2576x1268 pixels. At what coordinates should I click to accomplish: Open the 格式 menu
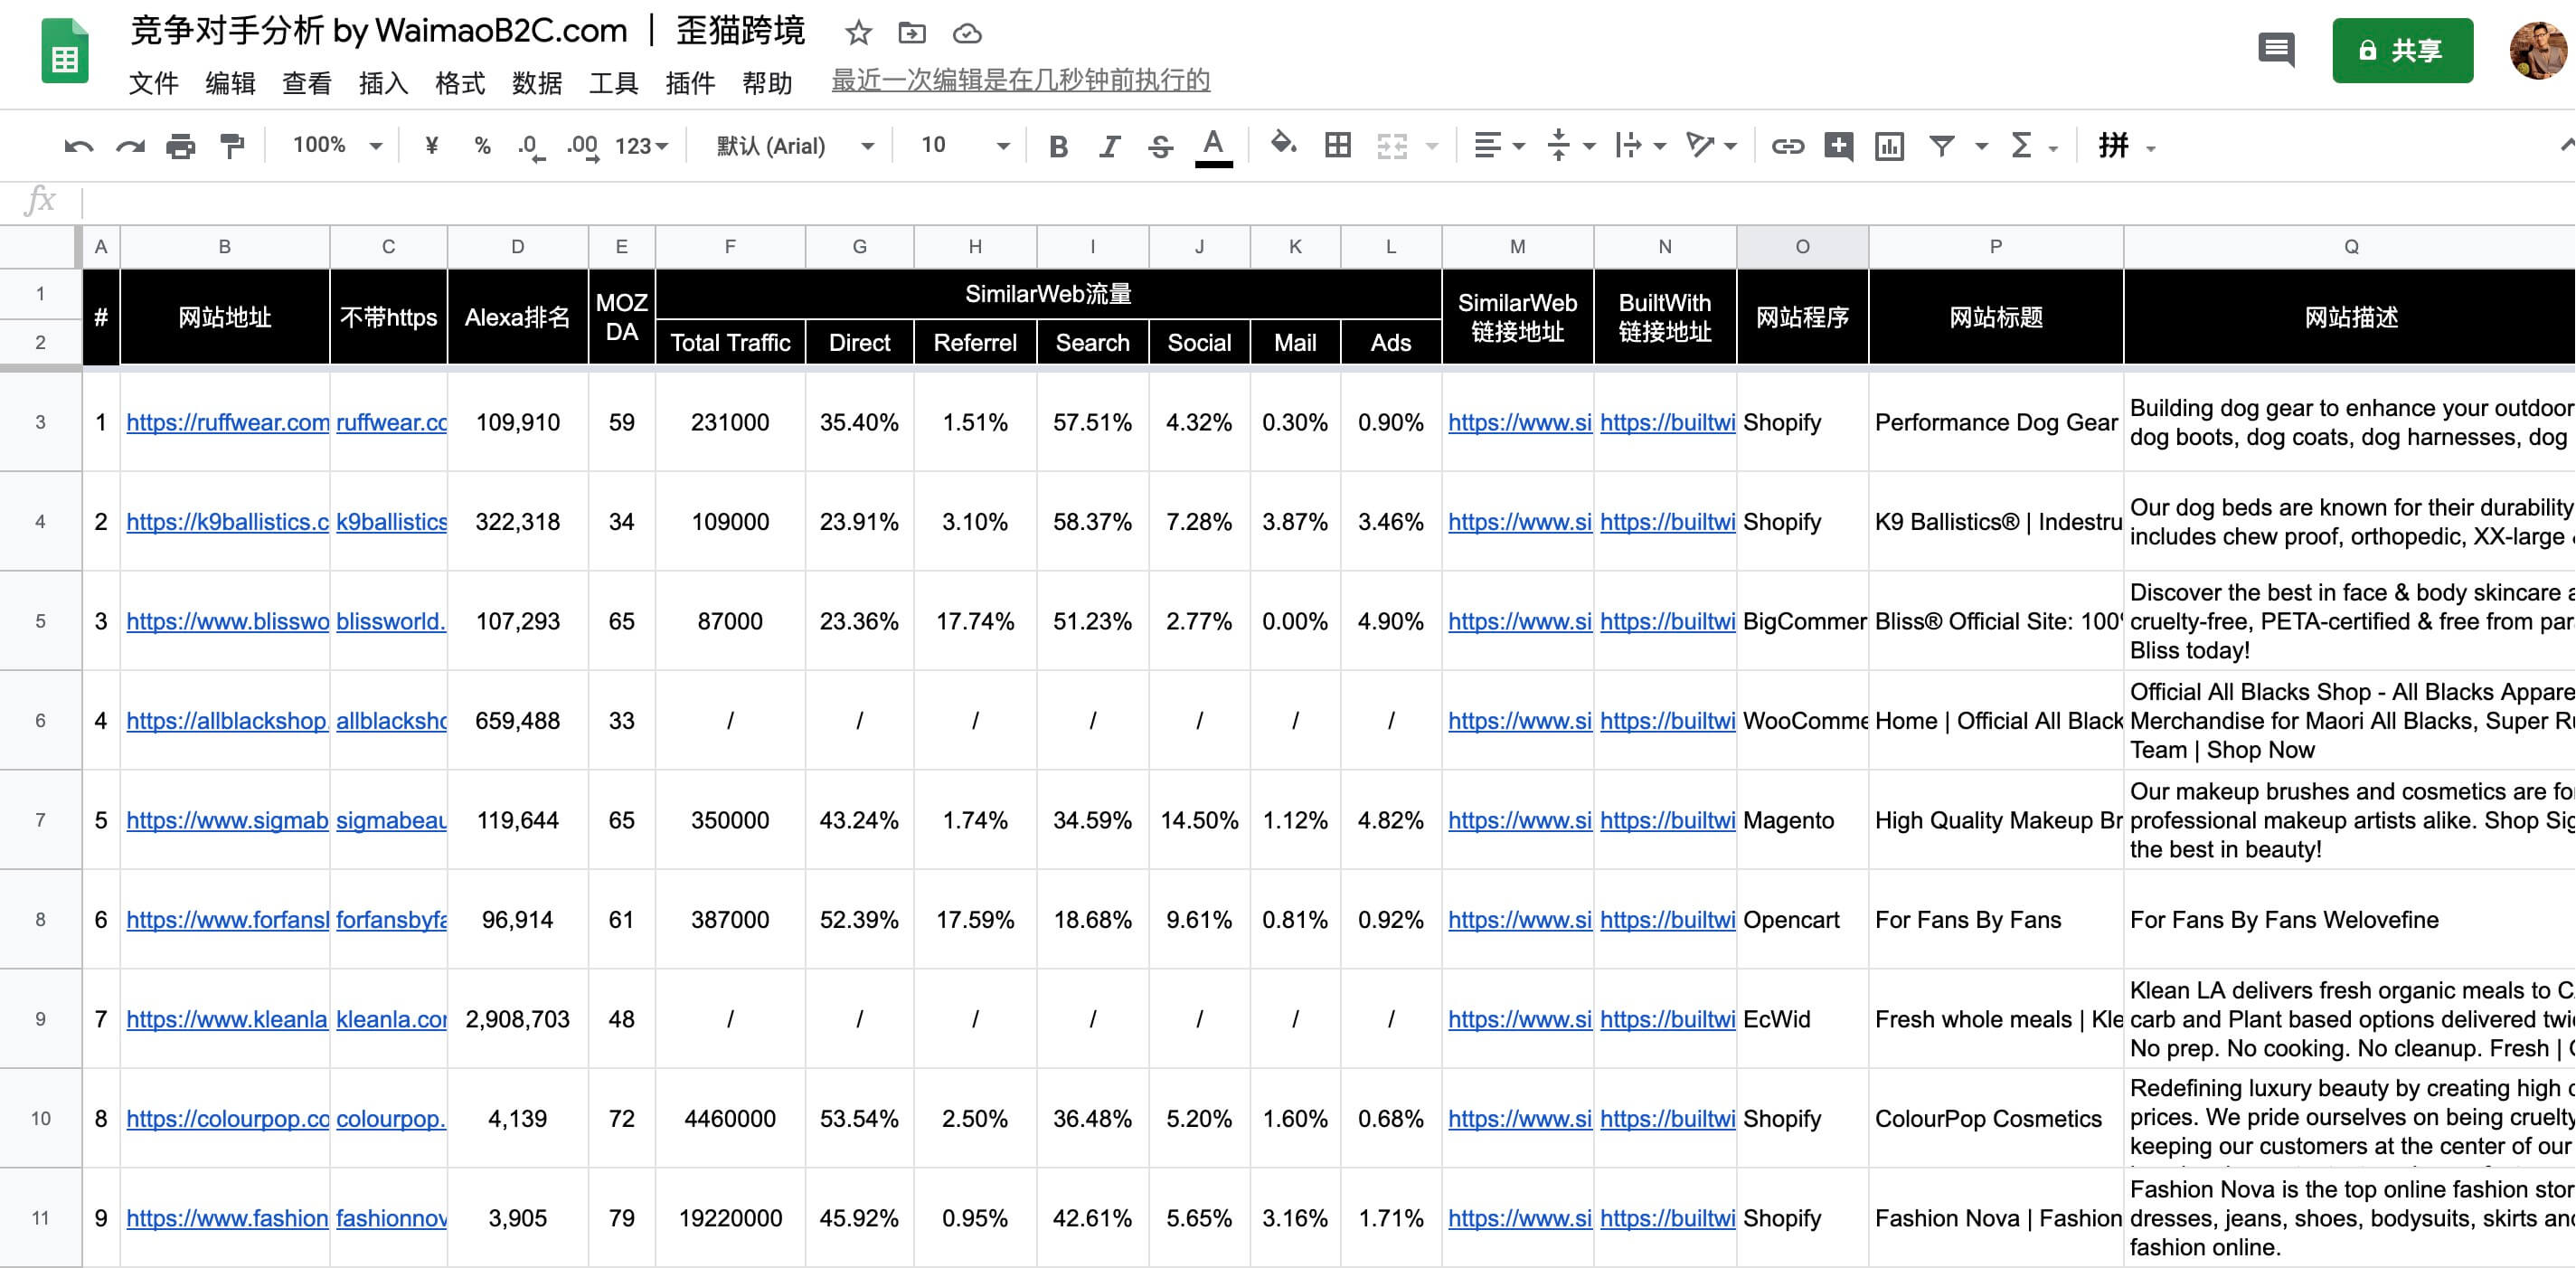460,83
